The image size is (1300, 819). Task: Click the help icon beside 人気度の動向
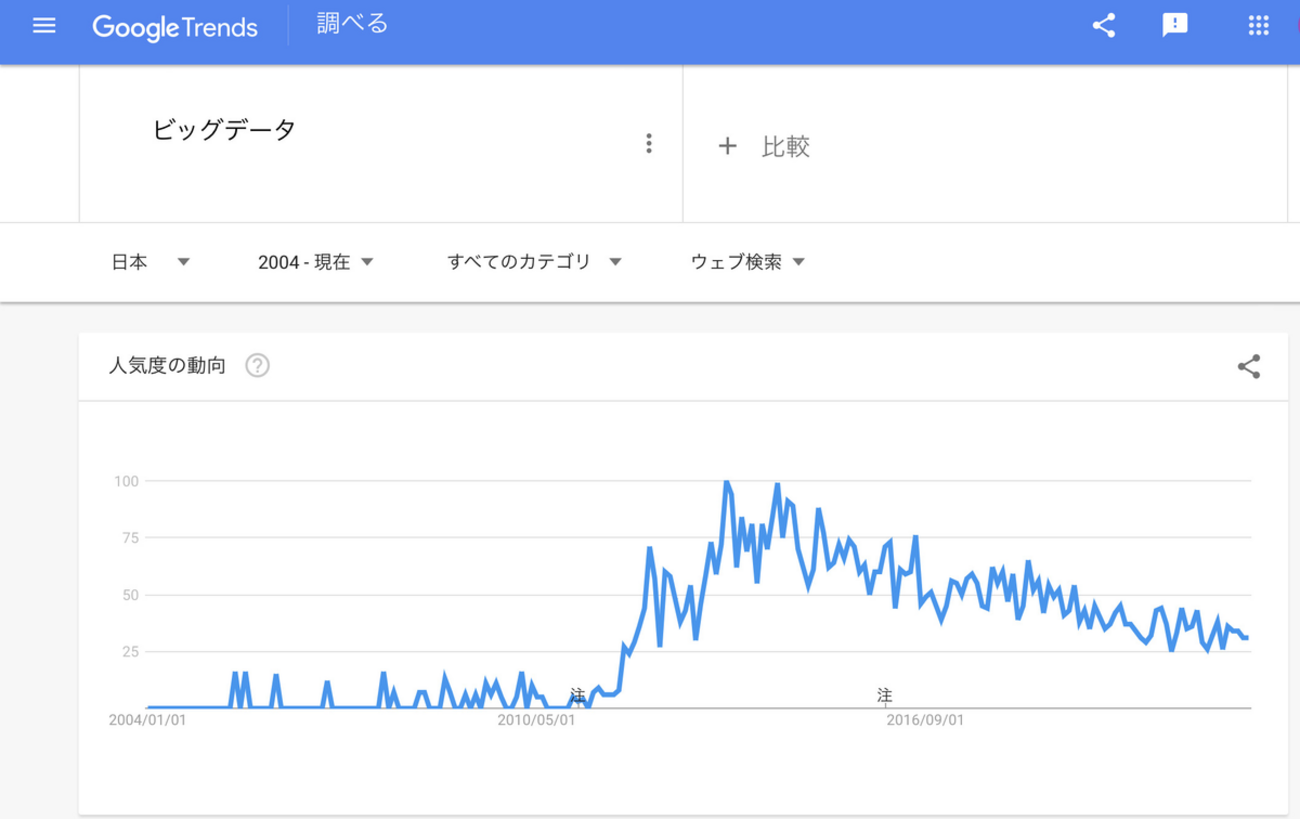(x=257, y=366)
